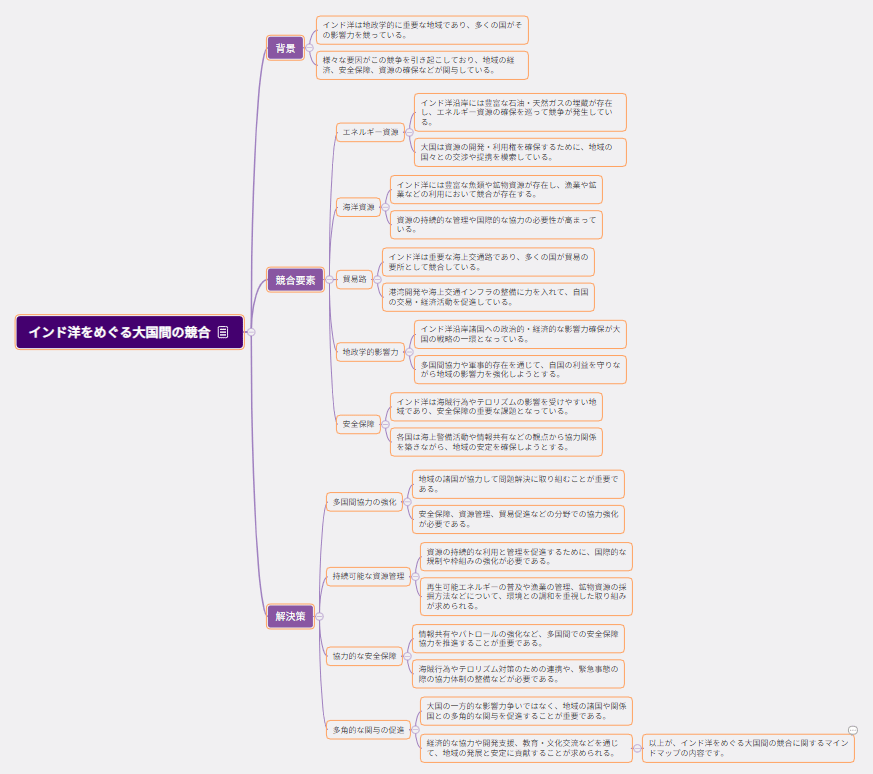Select the final summary node starting with 以上が
Screen dimensions: 873x774
[x=748, y=747]
